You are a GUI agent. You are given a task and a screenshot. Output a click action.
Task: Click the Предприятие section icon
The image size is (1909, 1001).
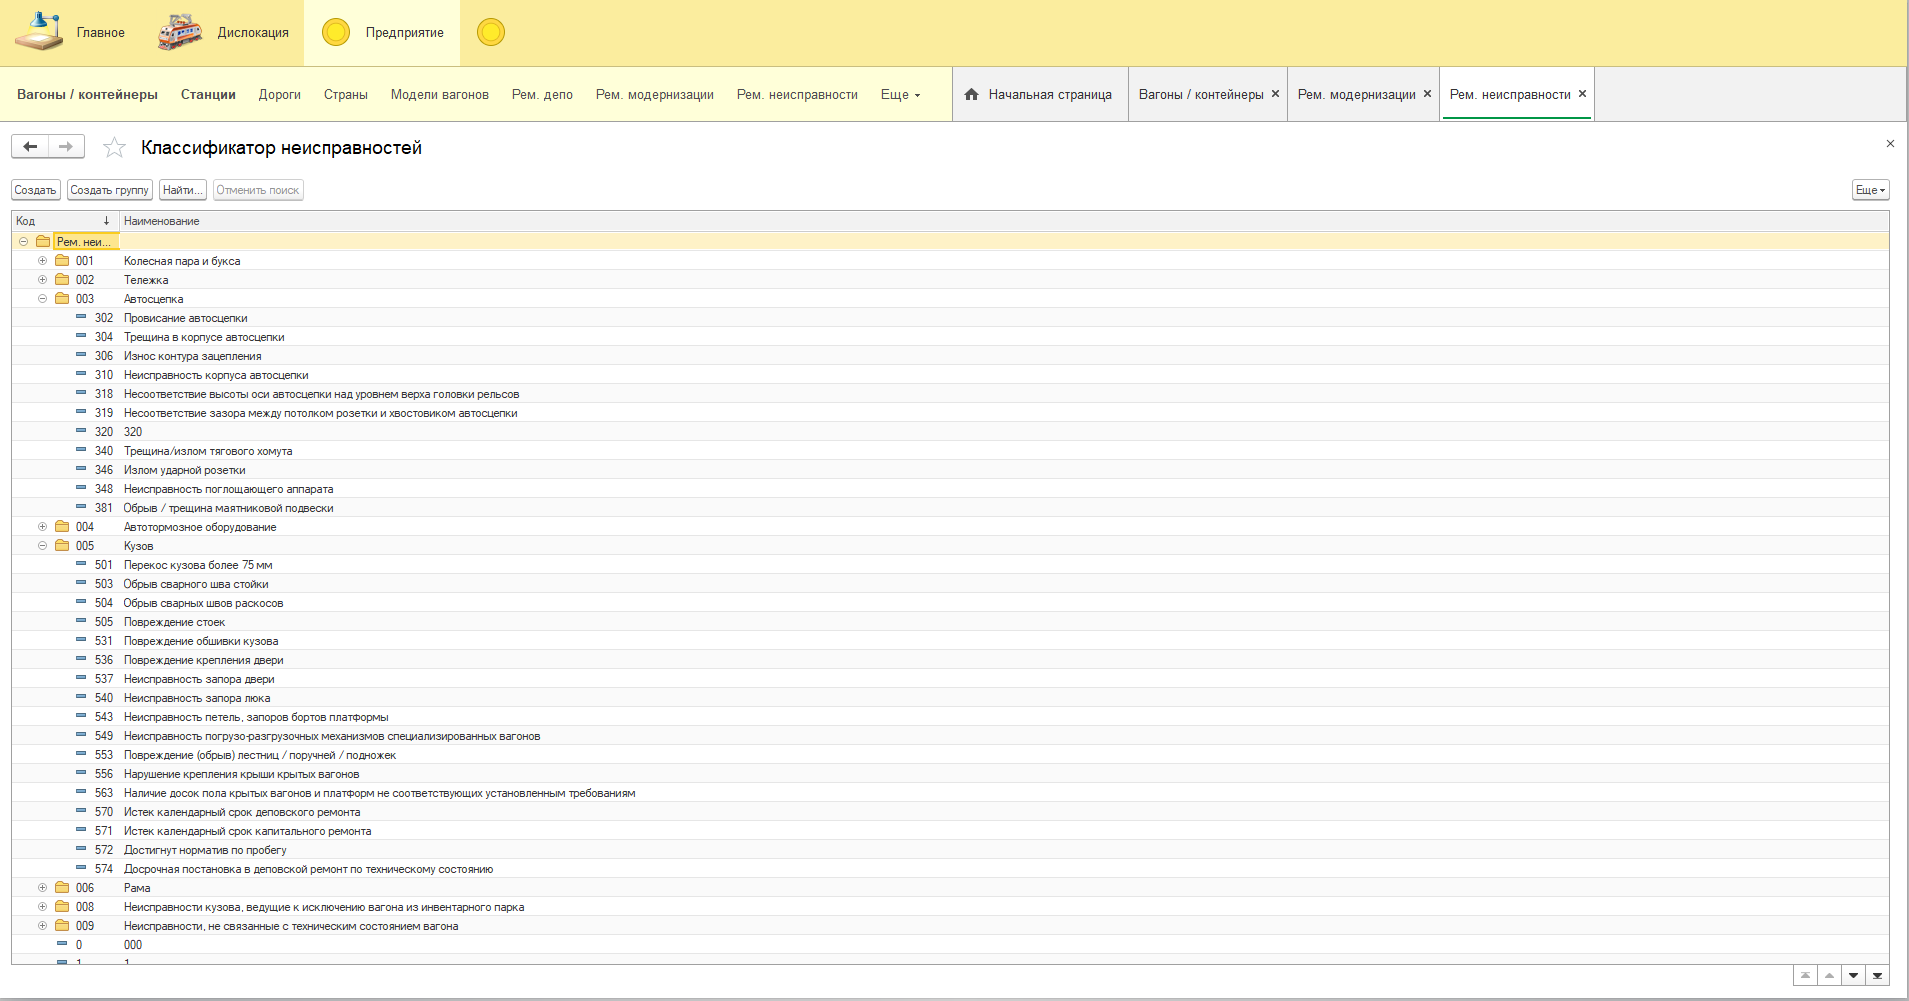336,32
